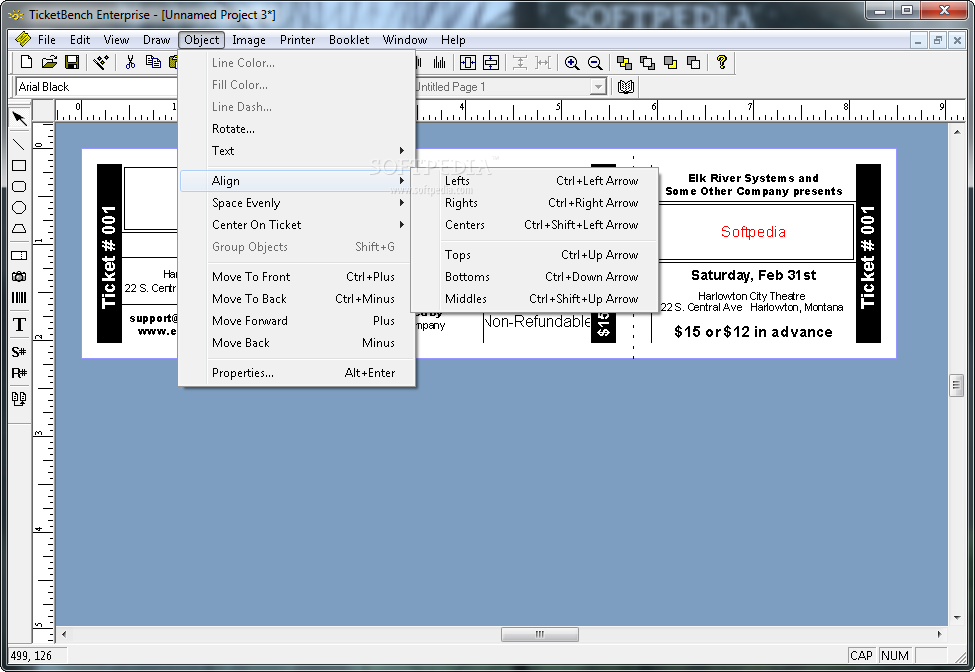The height and width of the screenshot is (672, 975).
Task: Open the Help menu
Action: pos(453,40)
